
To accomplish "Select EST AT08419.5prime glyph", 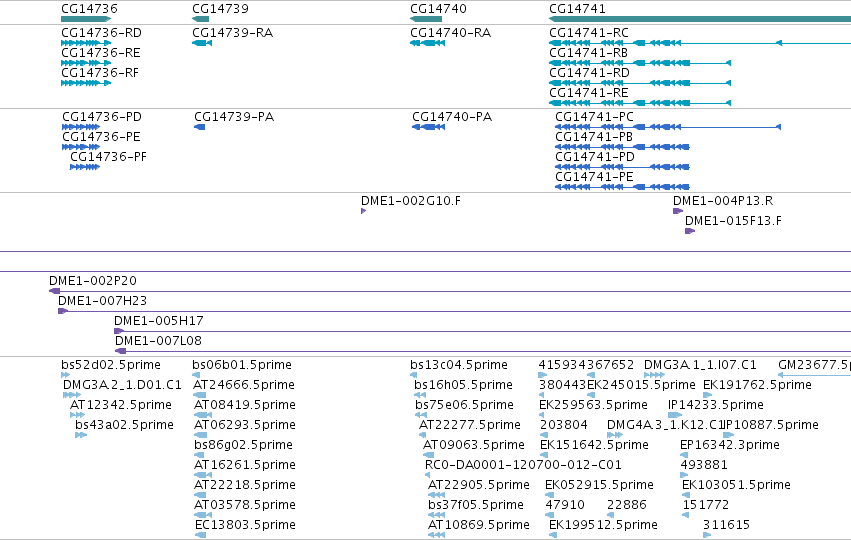I will click(202, 415).
